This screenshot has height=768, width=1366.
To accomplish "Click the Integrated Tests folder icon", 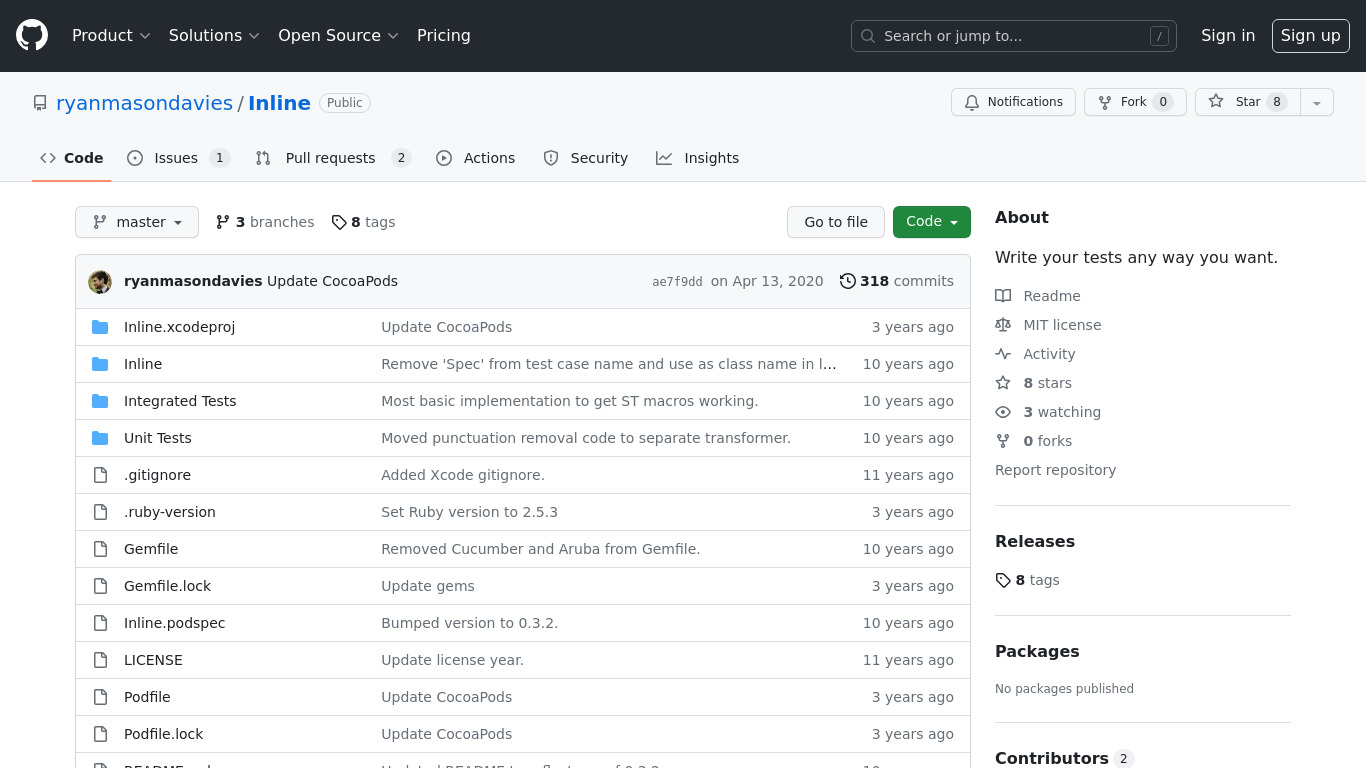I will point(100,401).
